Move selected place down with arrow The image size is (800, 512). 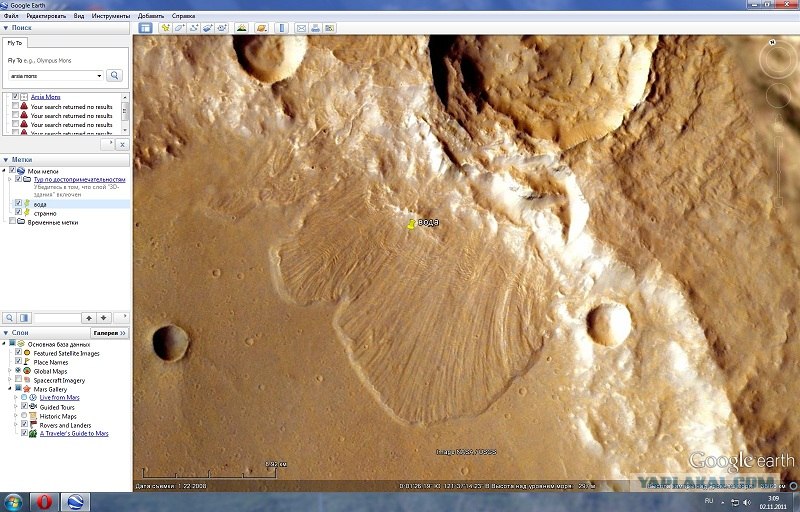(x=104, y=318)
